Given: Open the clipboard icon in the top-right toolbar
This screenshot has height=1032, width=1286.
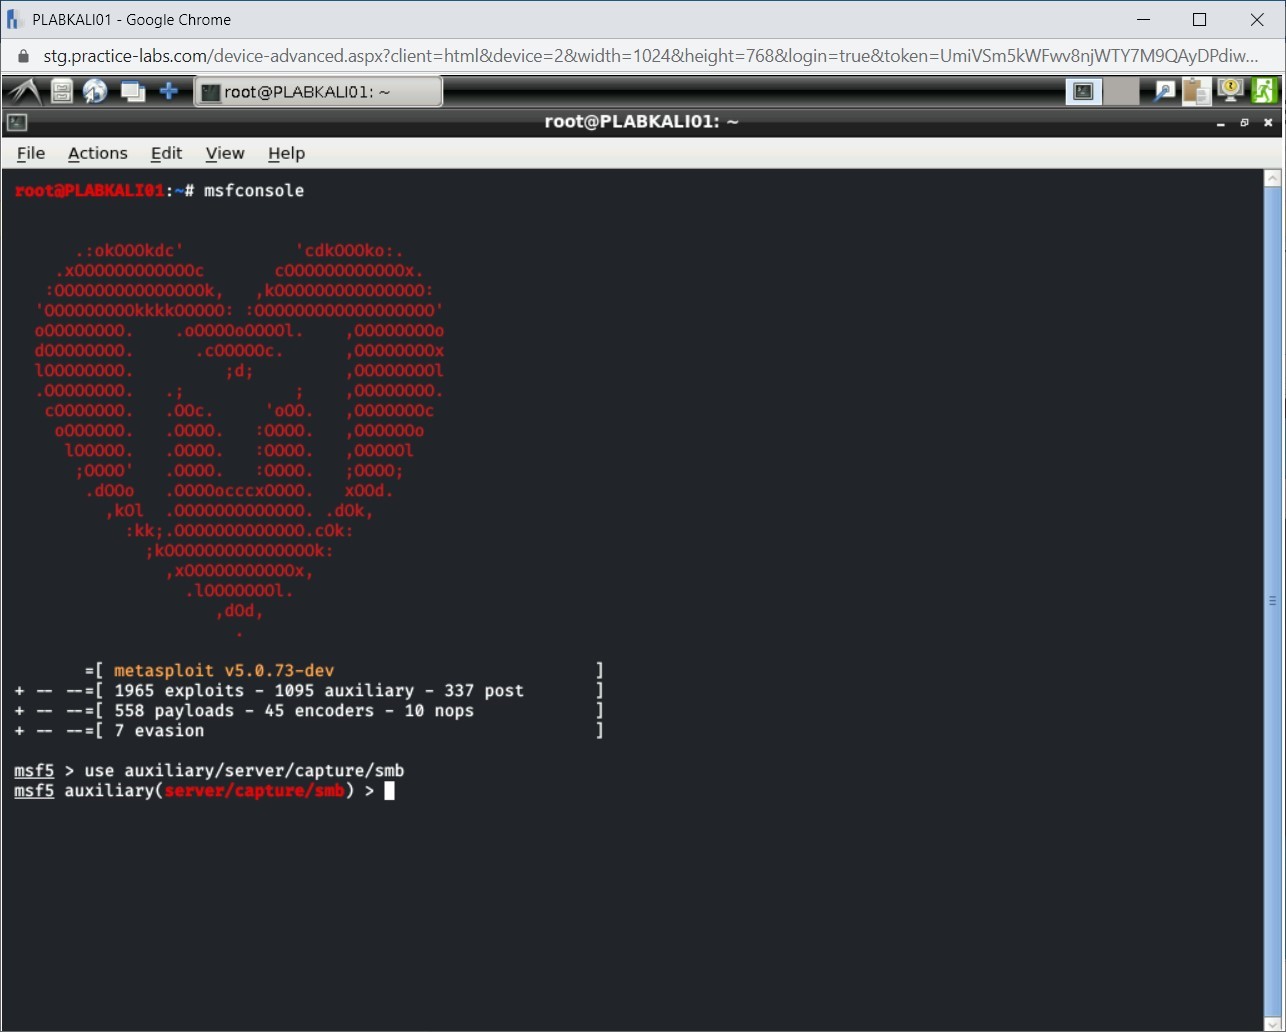Looking at the screenshot, I should coord(1196,91).
